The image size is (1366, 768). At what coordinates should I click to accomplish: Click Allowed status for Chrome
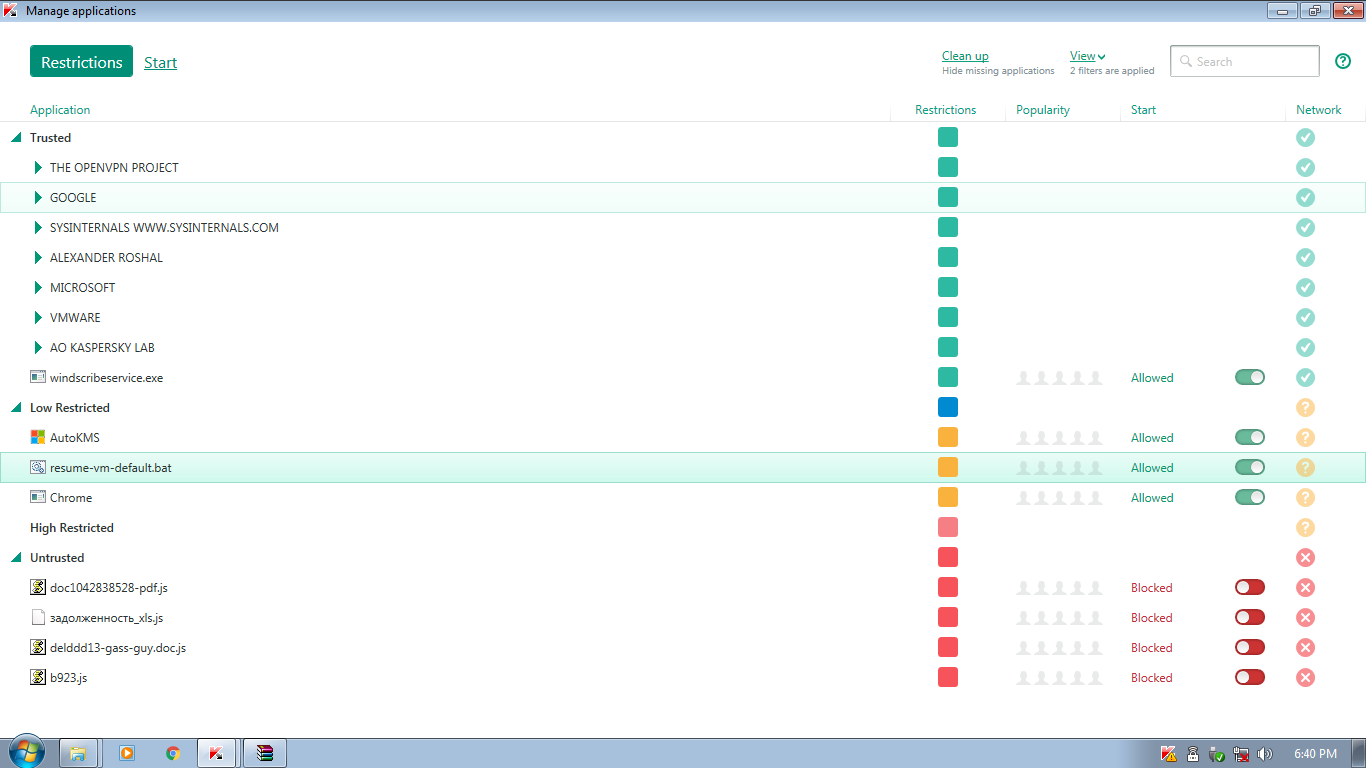pos(1152,498)
